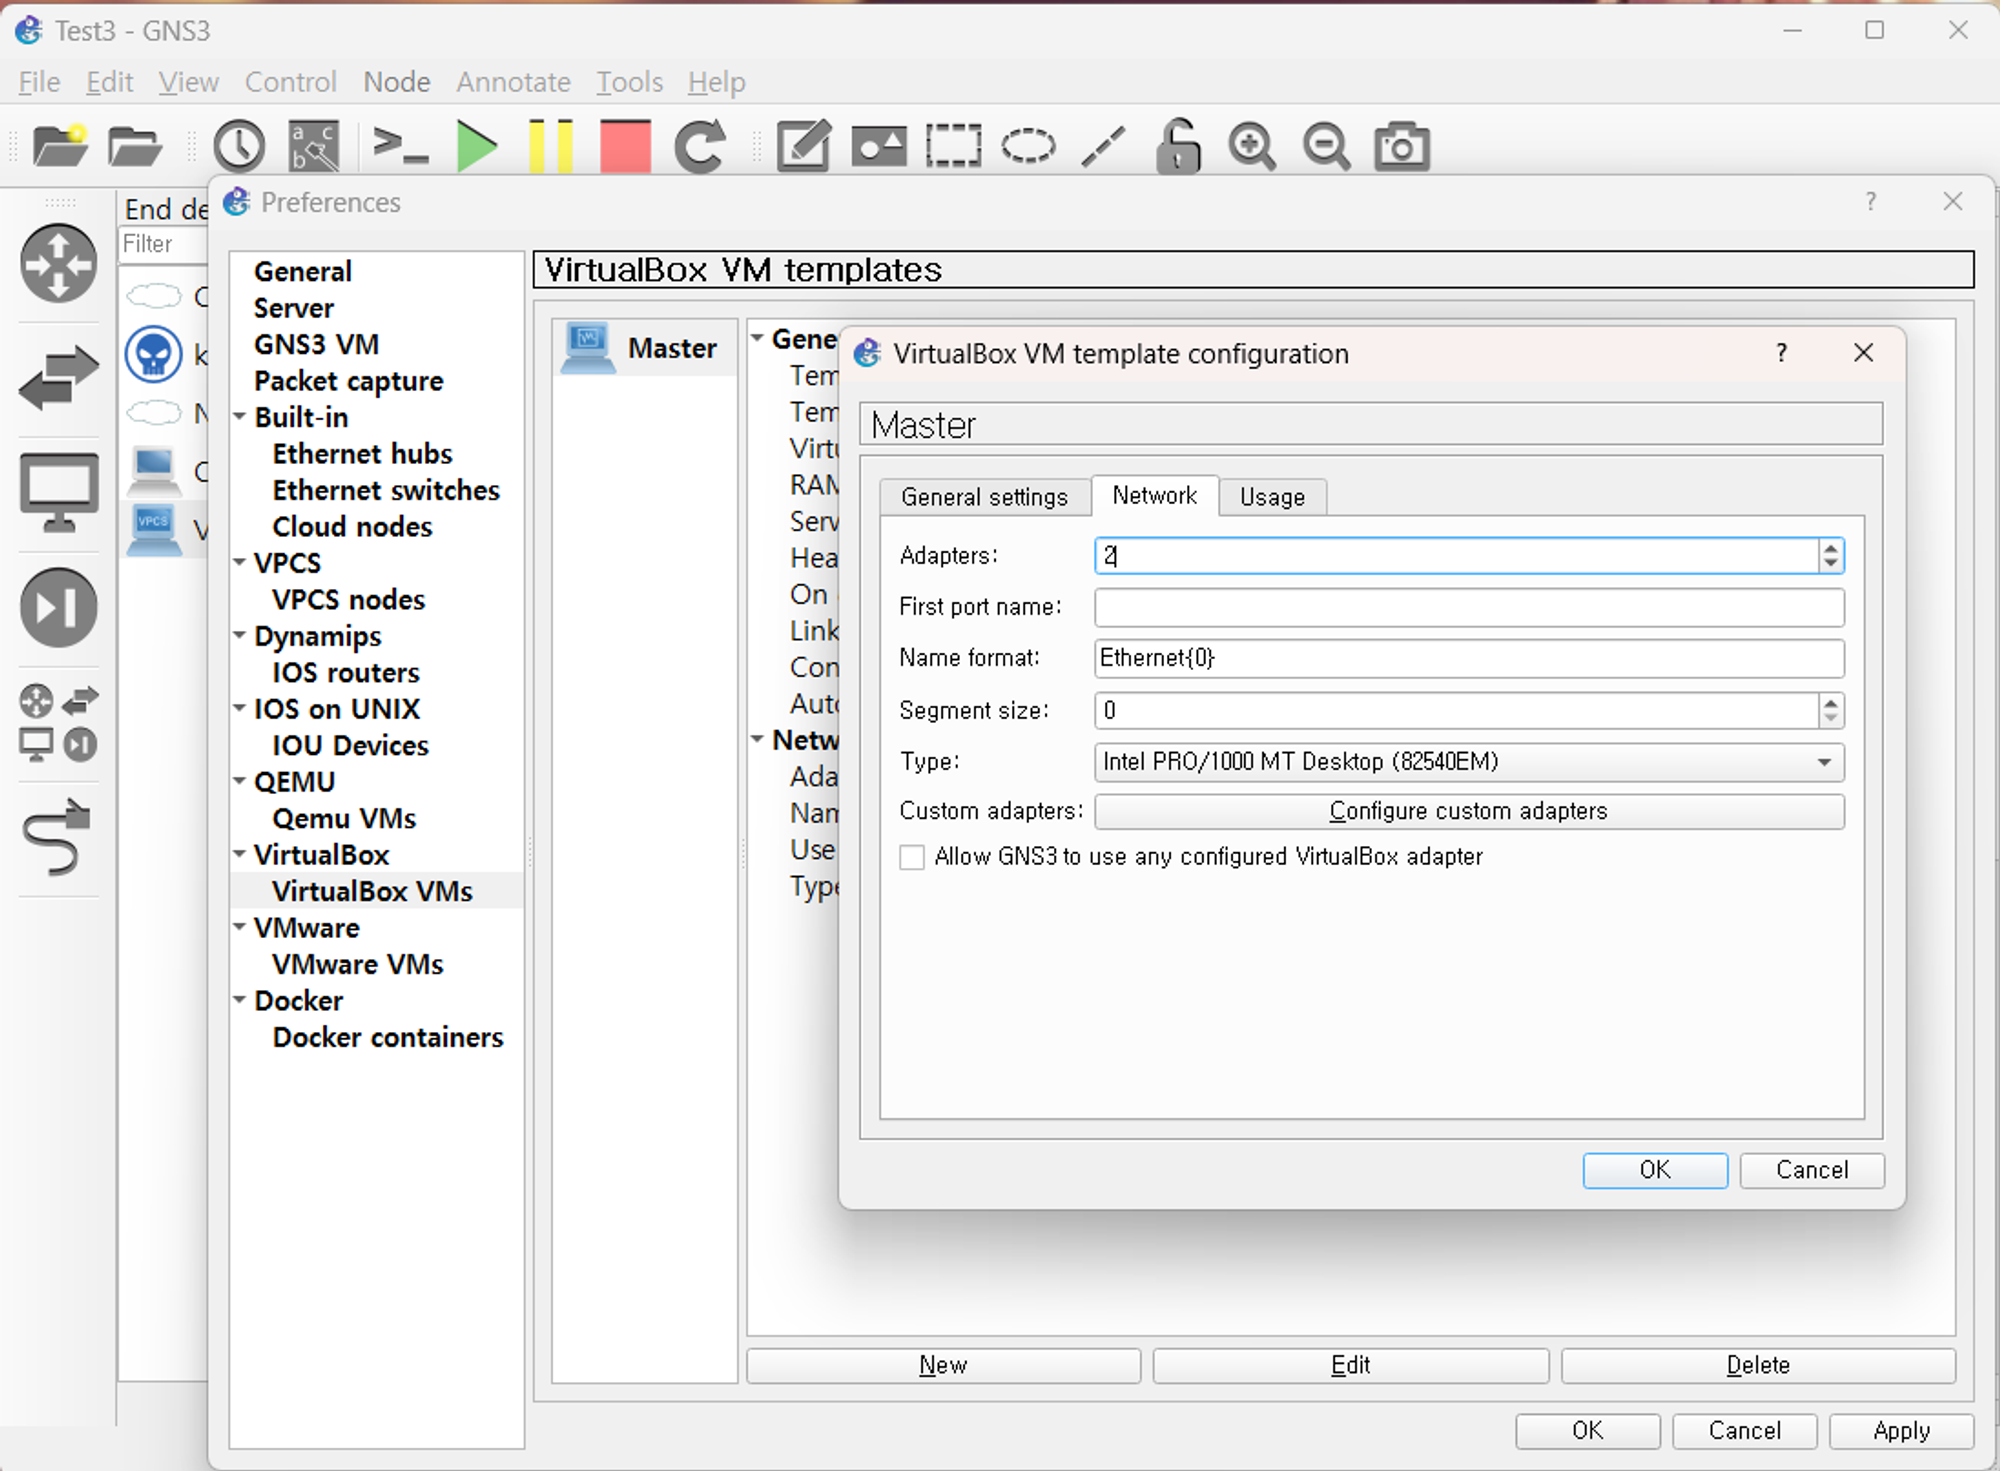Enable Allow GNS3 to use any VirtualBox adapter

(912, 857)
